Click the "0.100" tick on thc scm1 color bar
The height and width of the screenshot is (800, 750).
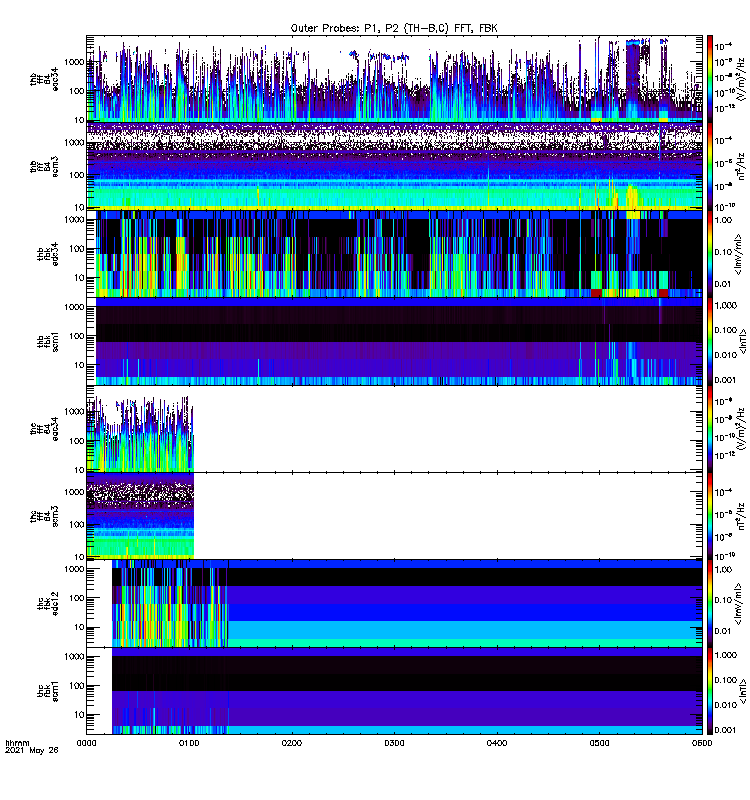726,680
